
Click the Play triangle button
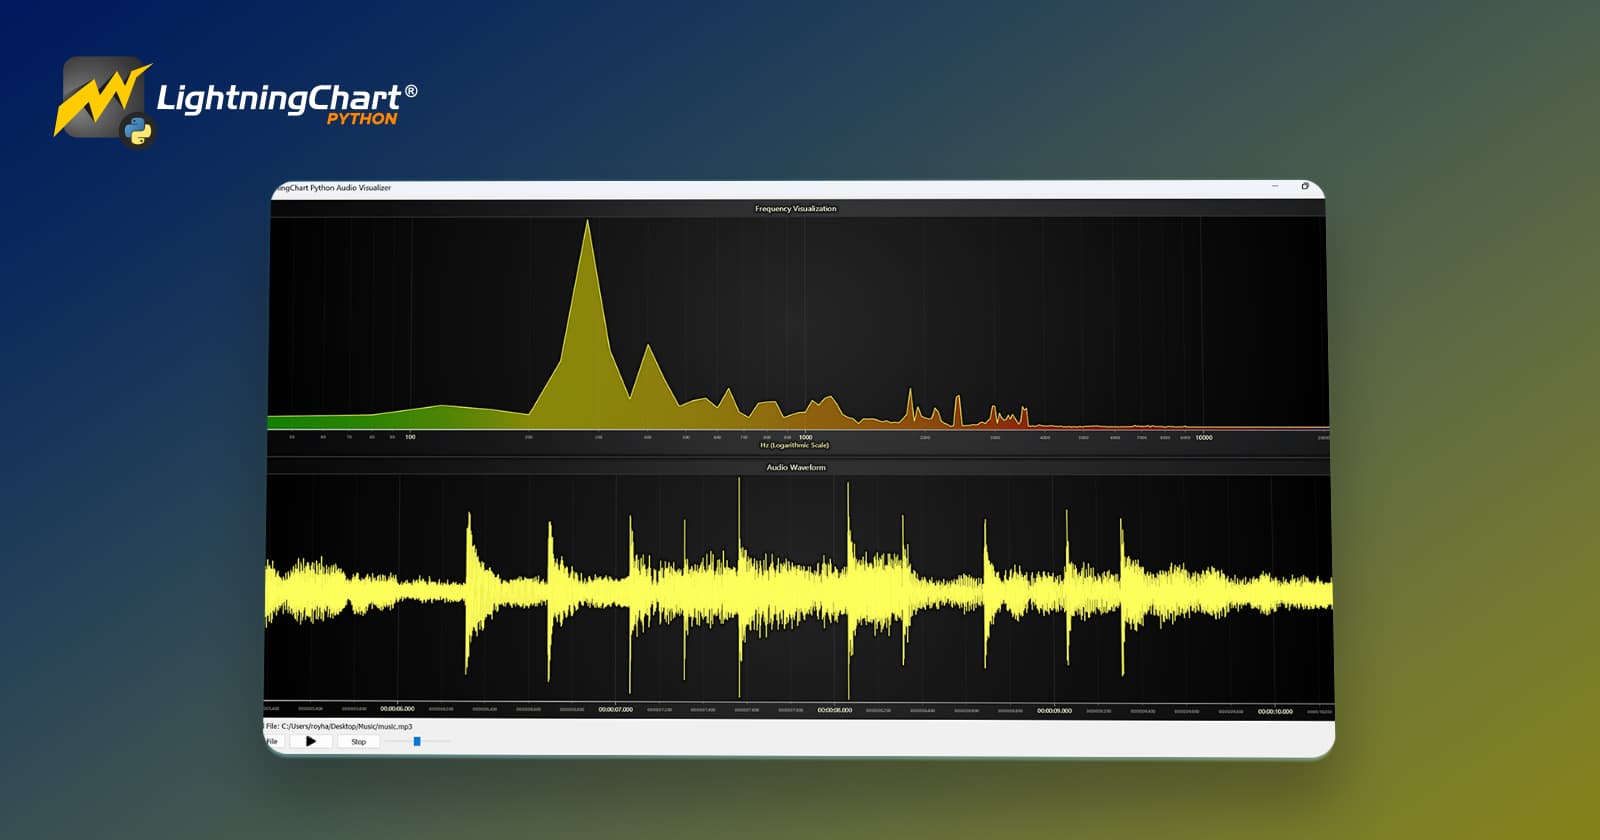pos(311,741)
